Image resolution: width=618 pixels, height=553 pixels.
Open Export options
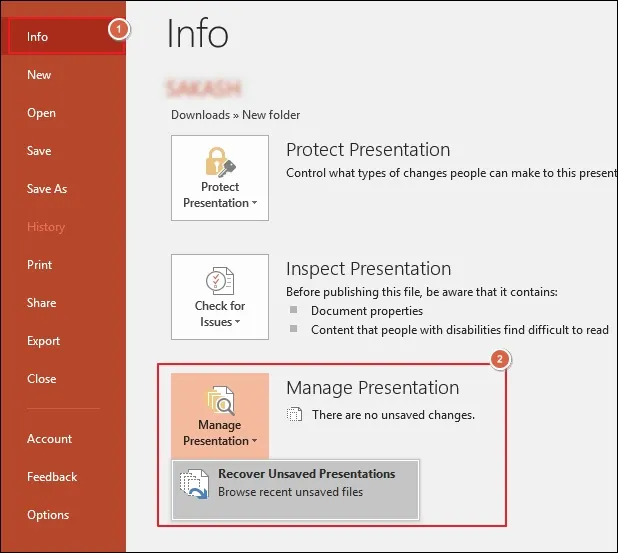(x=43, y=341)
